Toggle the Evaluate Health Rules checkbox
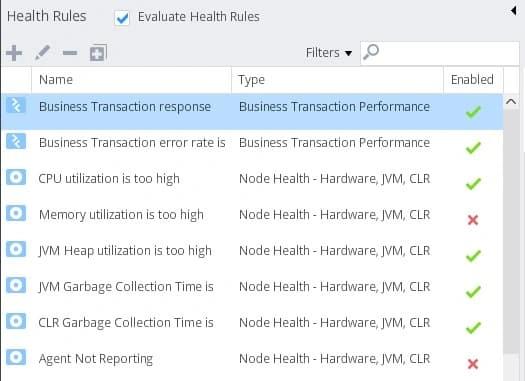The image size is (525, 381). (x=122, y=18)
